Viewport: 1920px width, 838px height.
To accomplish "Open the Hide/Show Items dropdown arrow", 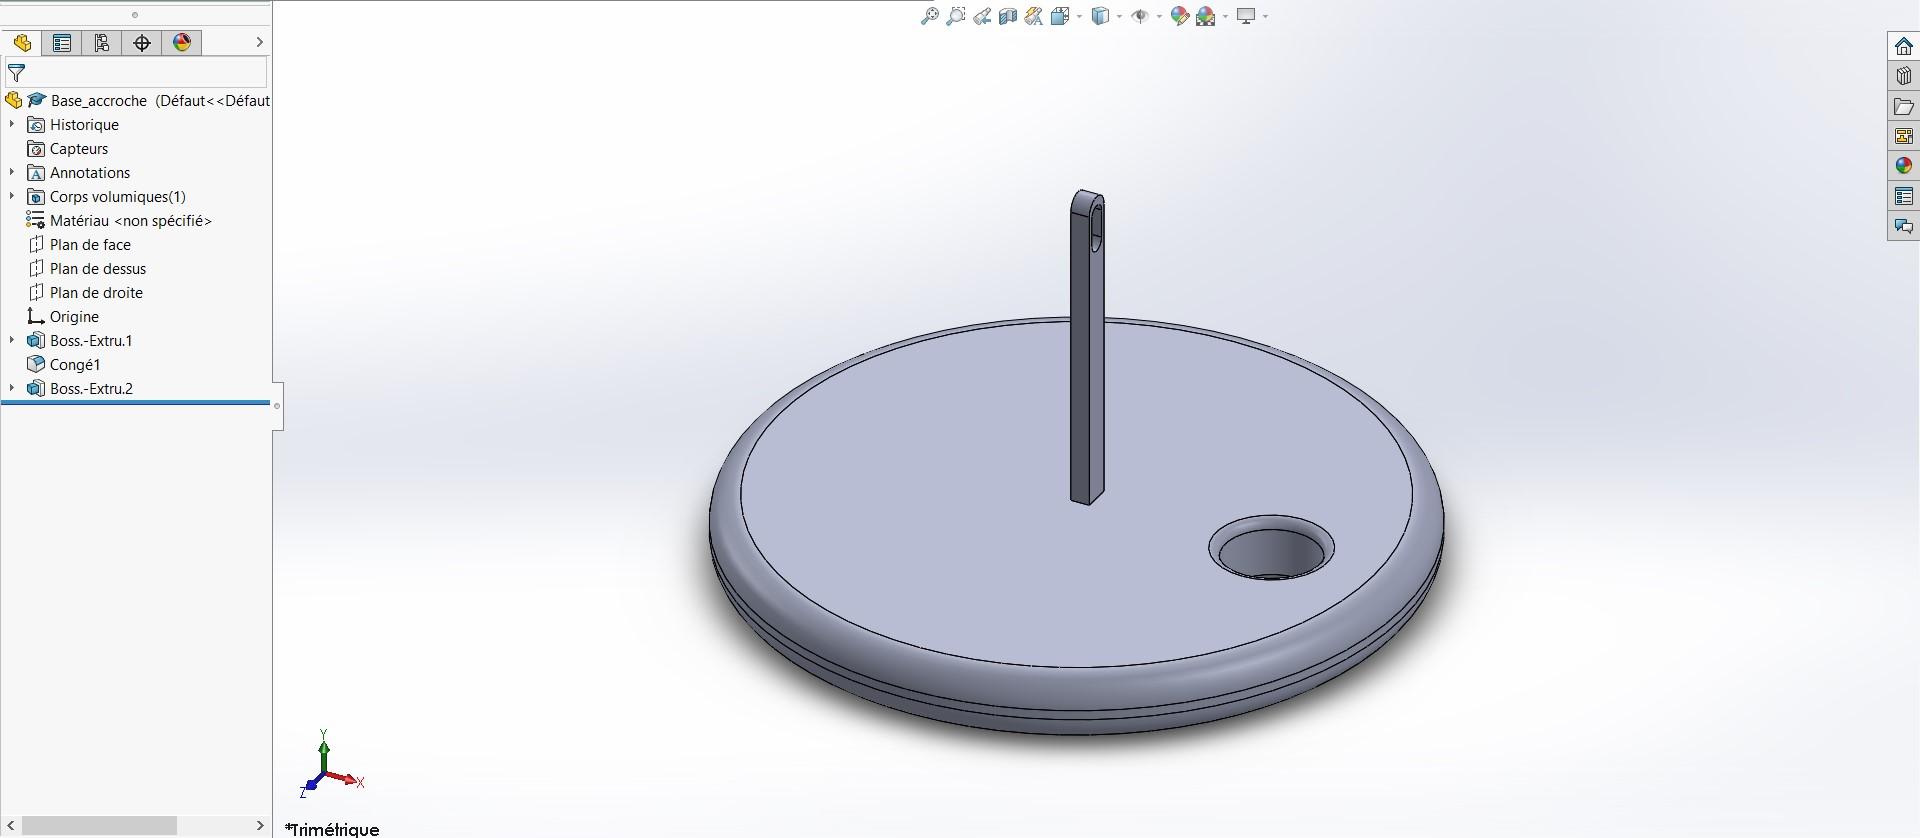I will point(1159,16).
